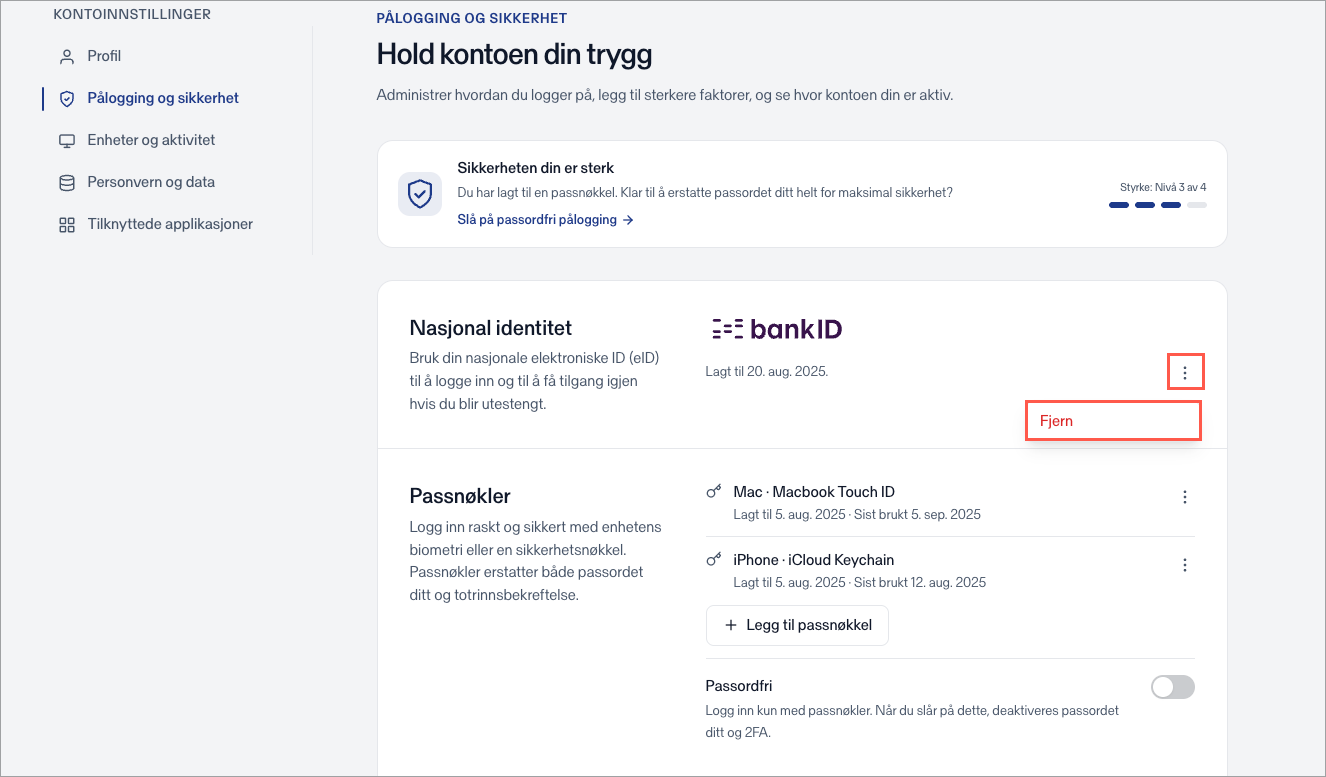Open options menu for iPhone iCloud Keychain
The image size is (1326, 777).
1185,565
